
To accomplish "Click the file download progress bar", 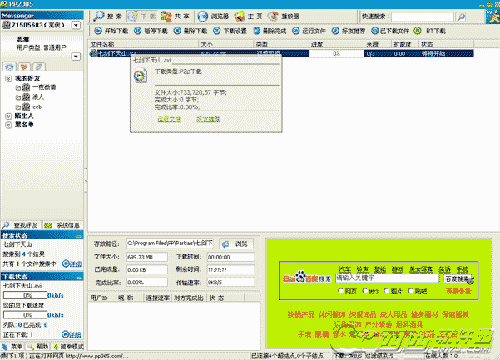I will (x=25, y=295).
